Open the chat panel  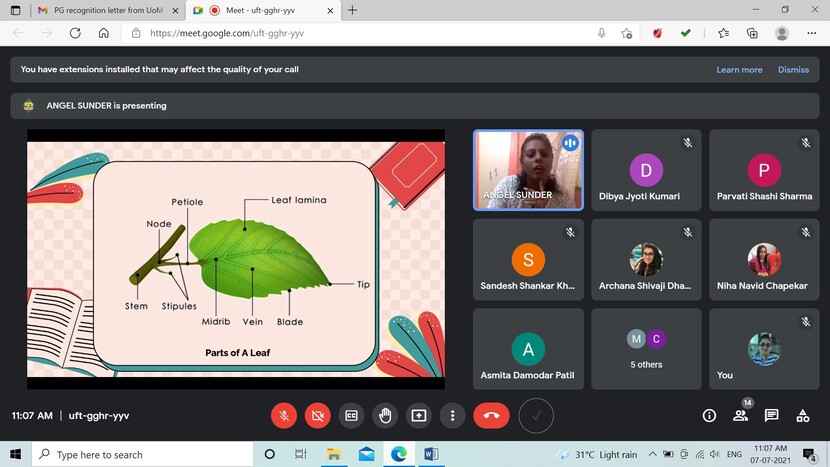pyautogui.click(x=772, y=415)
